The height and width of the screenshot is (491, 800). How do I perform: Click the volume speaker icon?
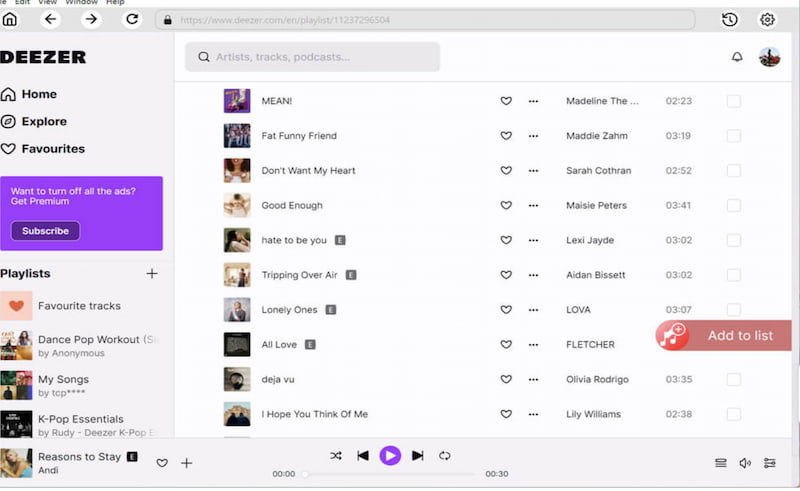point(745,463)
